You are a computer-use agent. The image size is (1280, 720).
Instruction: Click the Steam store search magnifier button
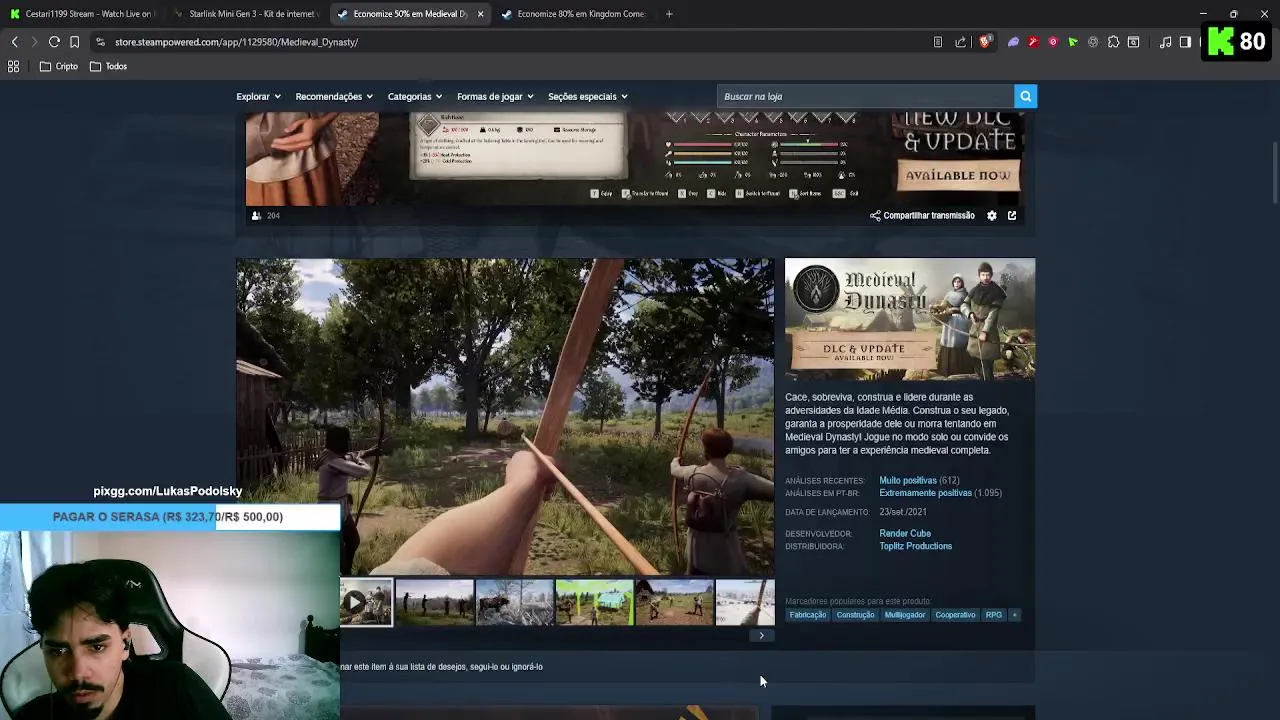coord(1025,96)
